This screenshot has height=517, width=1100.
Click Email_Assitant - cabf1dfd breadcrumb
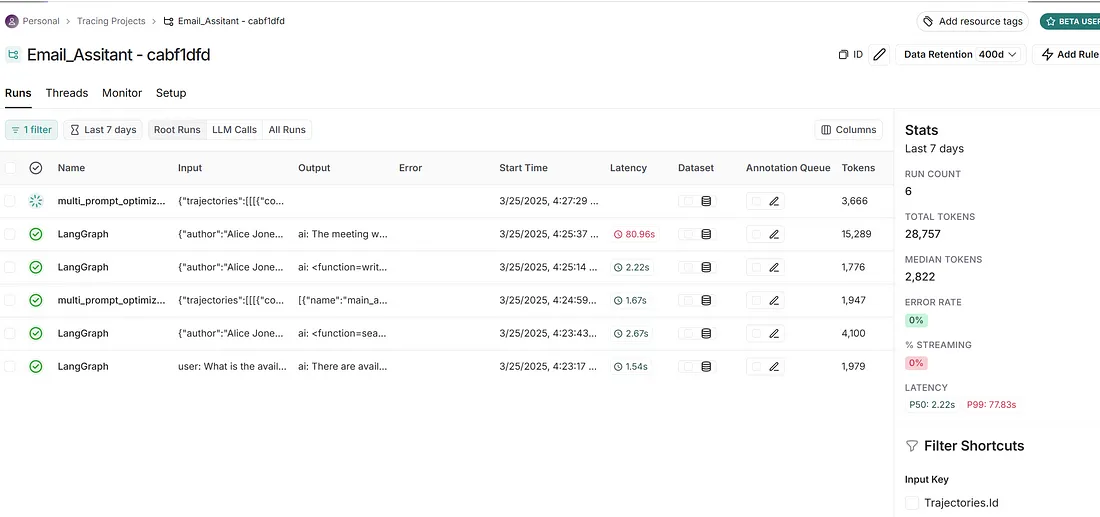click(231, 21)
